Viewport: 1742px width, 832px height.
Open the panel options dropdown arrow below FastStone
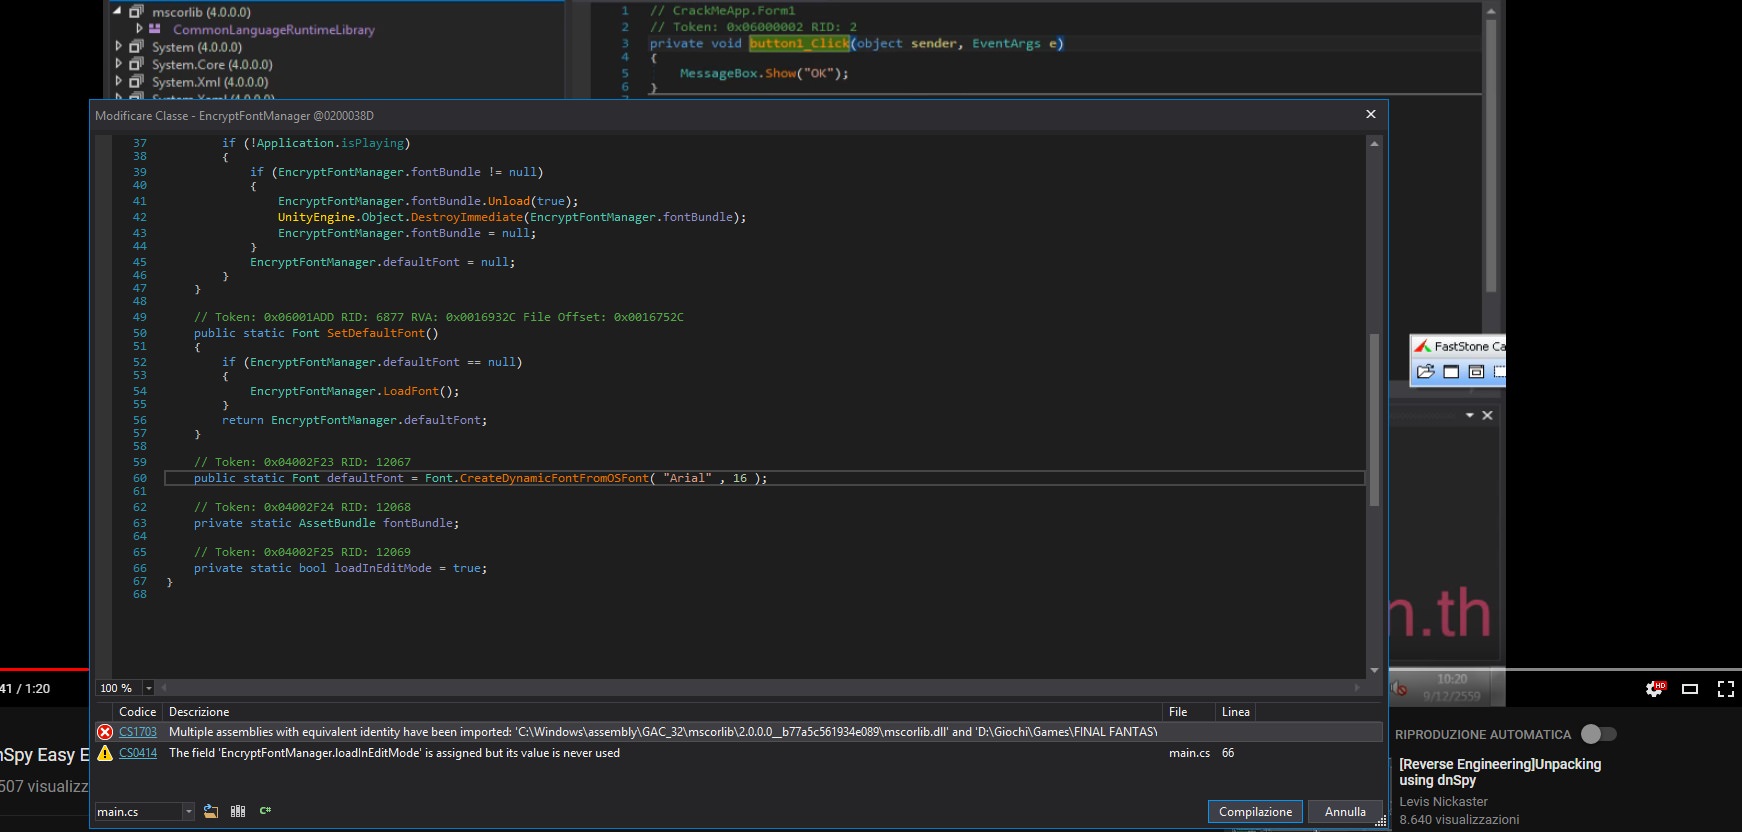pyautogui.click(x=1469, y=415)
